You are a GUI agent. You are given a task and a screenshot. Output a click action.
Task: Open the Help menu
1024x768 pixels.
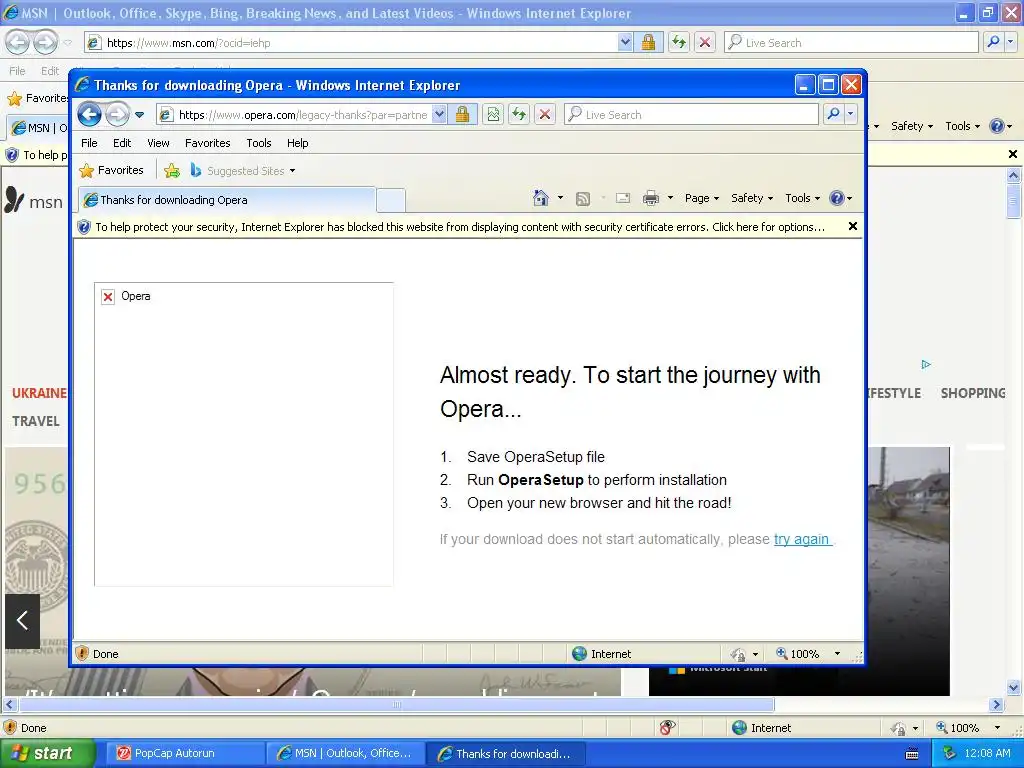(x=298, y=143)
